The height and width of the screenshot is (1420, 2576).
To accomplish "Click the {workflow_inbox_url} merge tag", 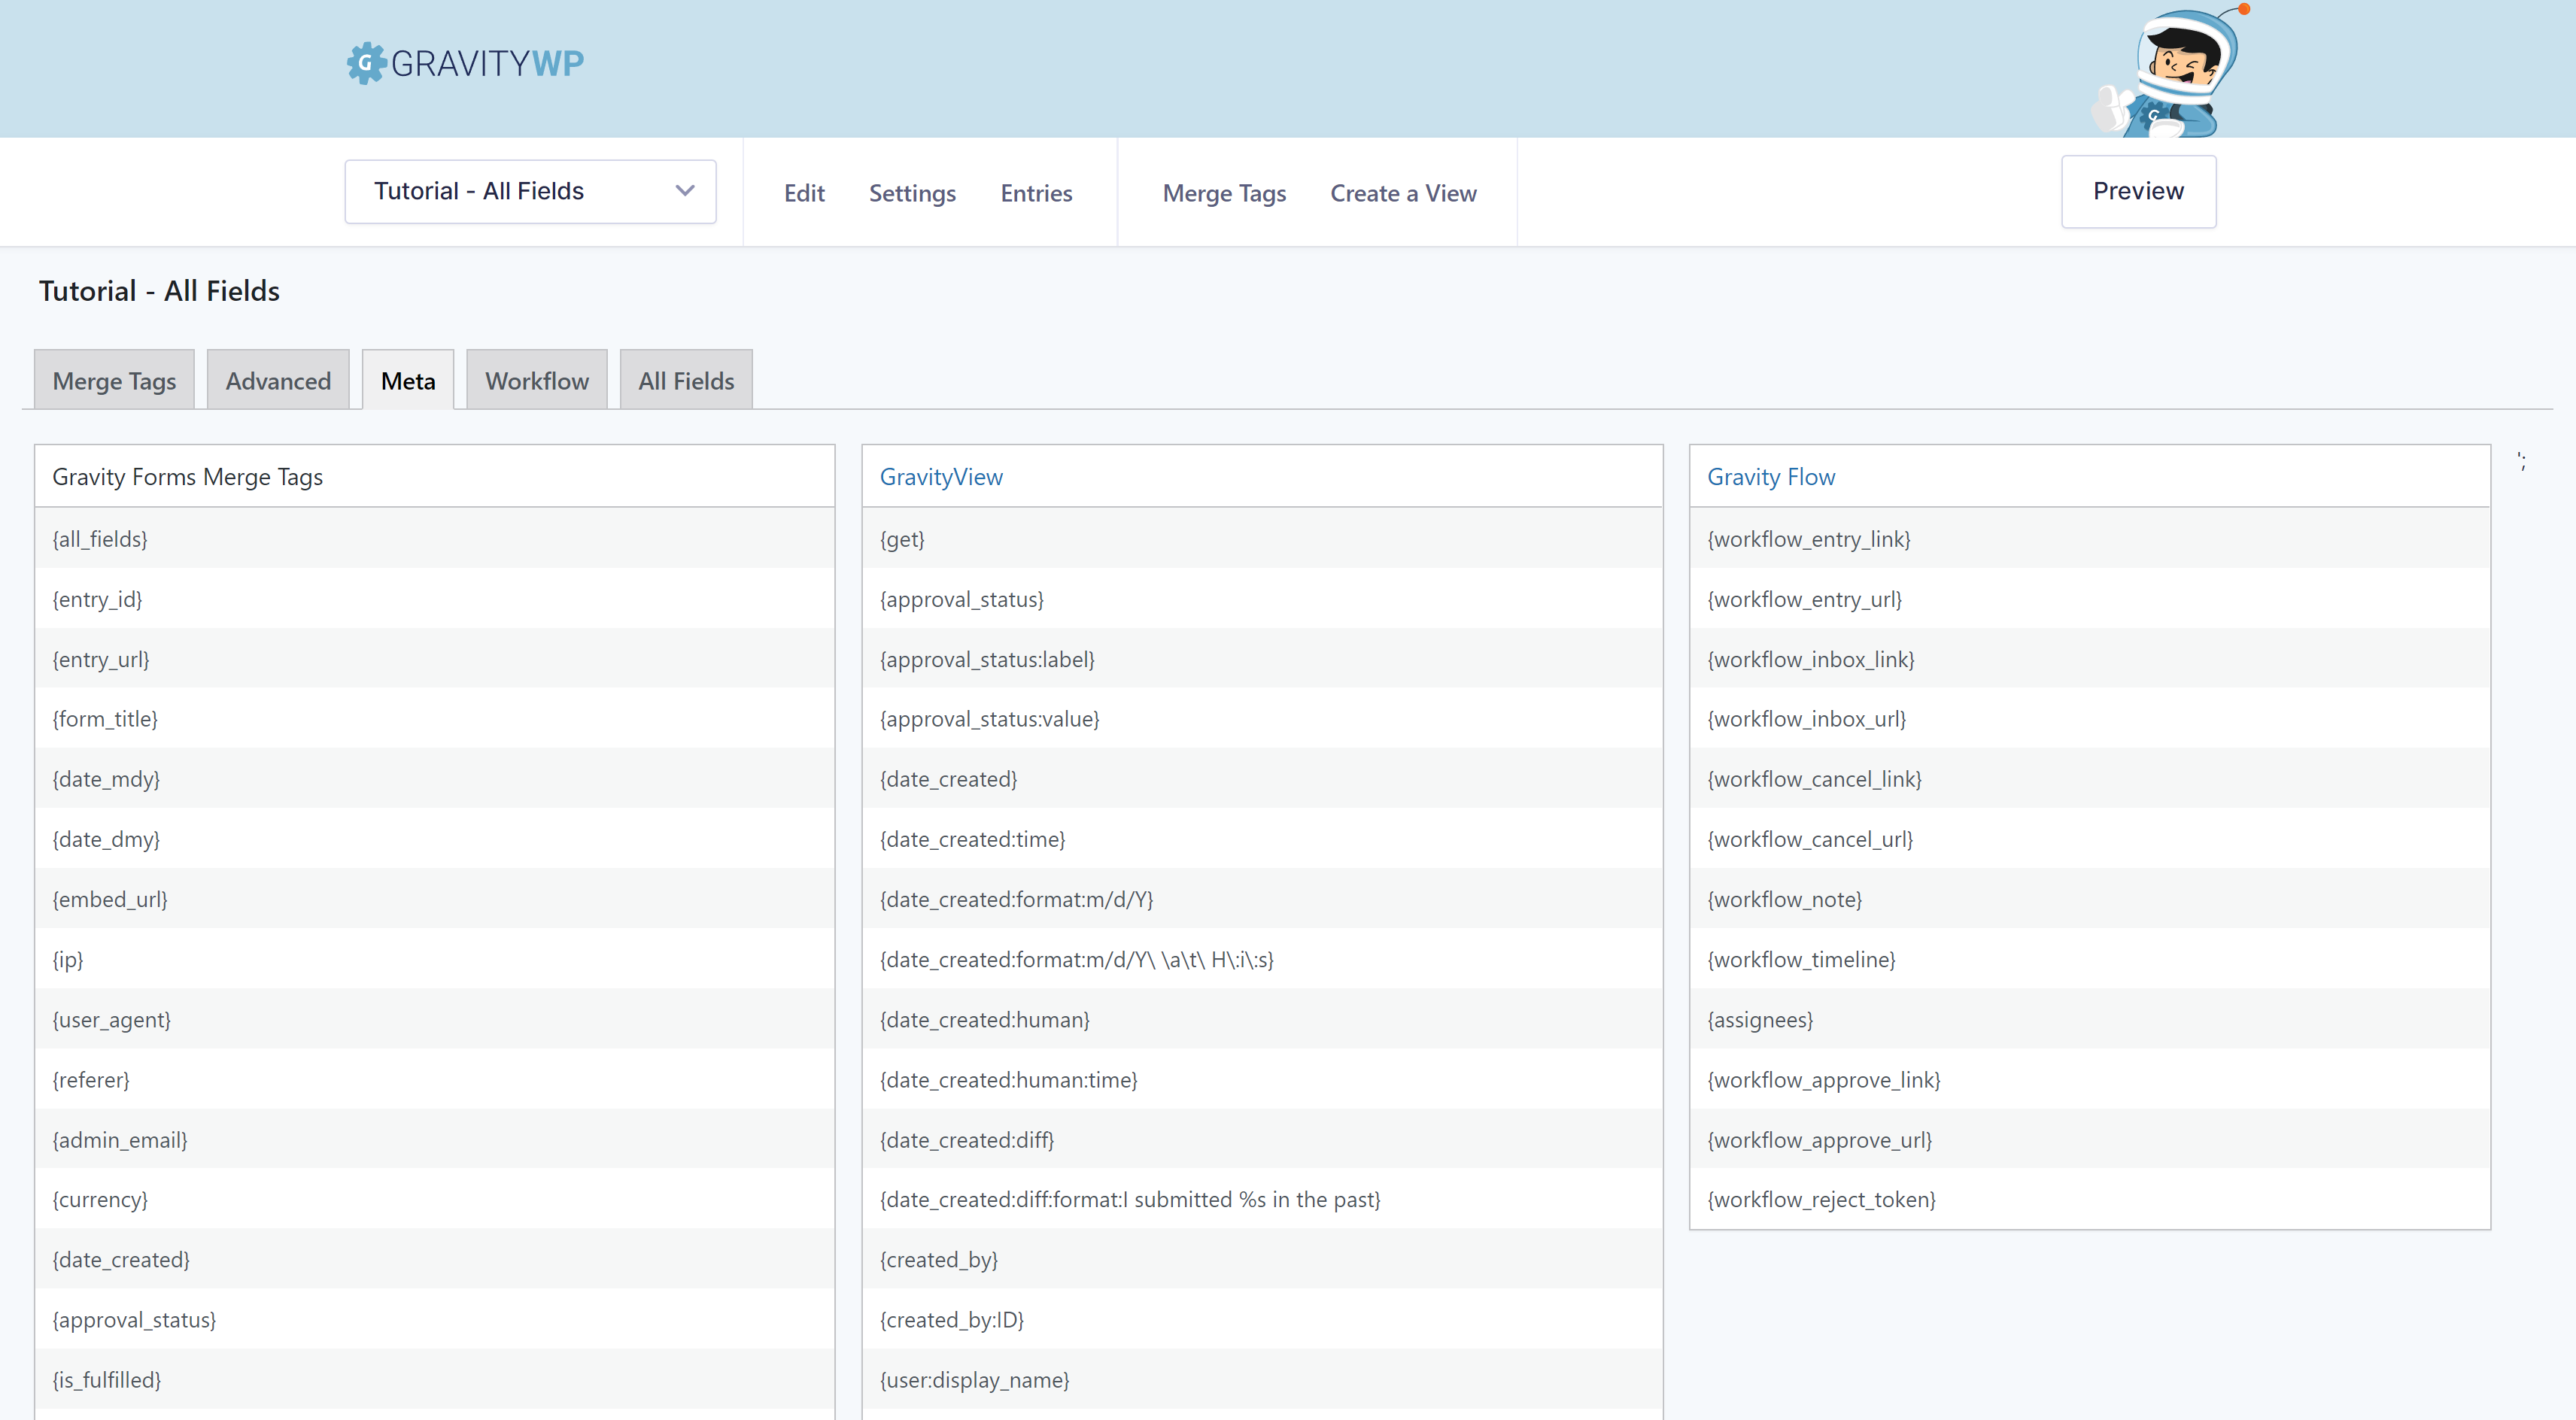I will pyautogui.click(x=1807, y=719).
